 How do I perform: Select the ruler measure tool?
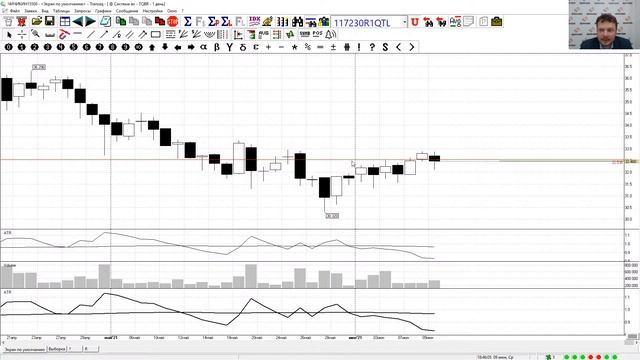(x=50, y=35)
